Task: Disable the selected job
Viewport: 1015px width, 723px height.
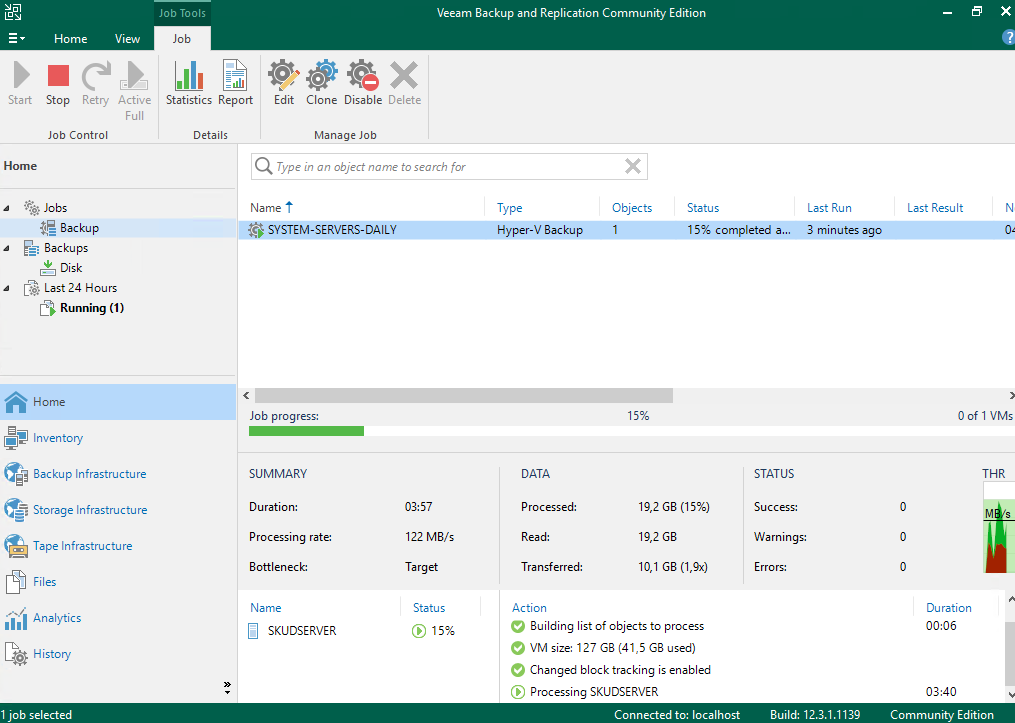Action: pyautogui.click(x=363, y=83)
